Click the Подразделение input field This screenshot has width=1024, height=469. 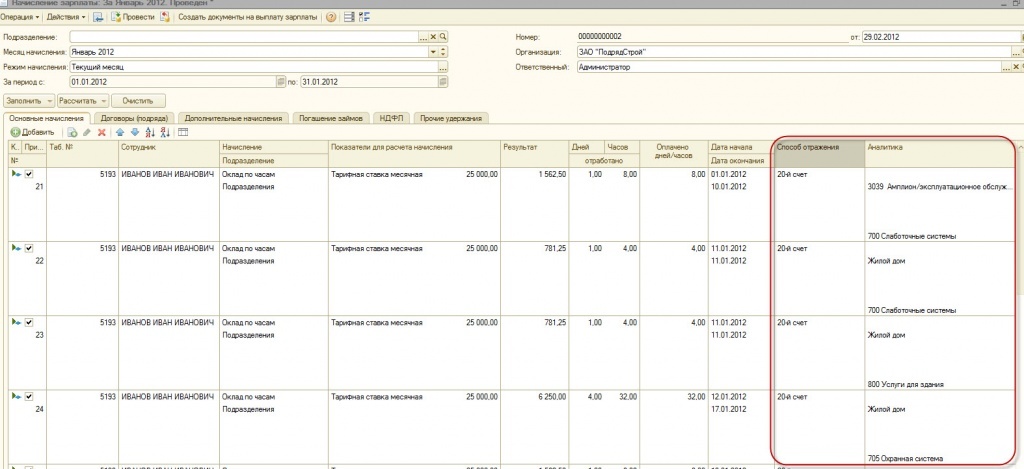point(243,37)
